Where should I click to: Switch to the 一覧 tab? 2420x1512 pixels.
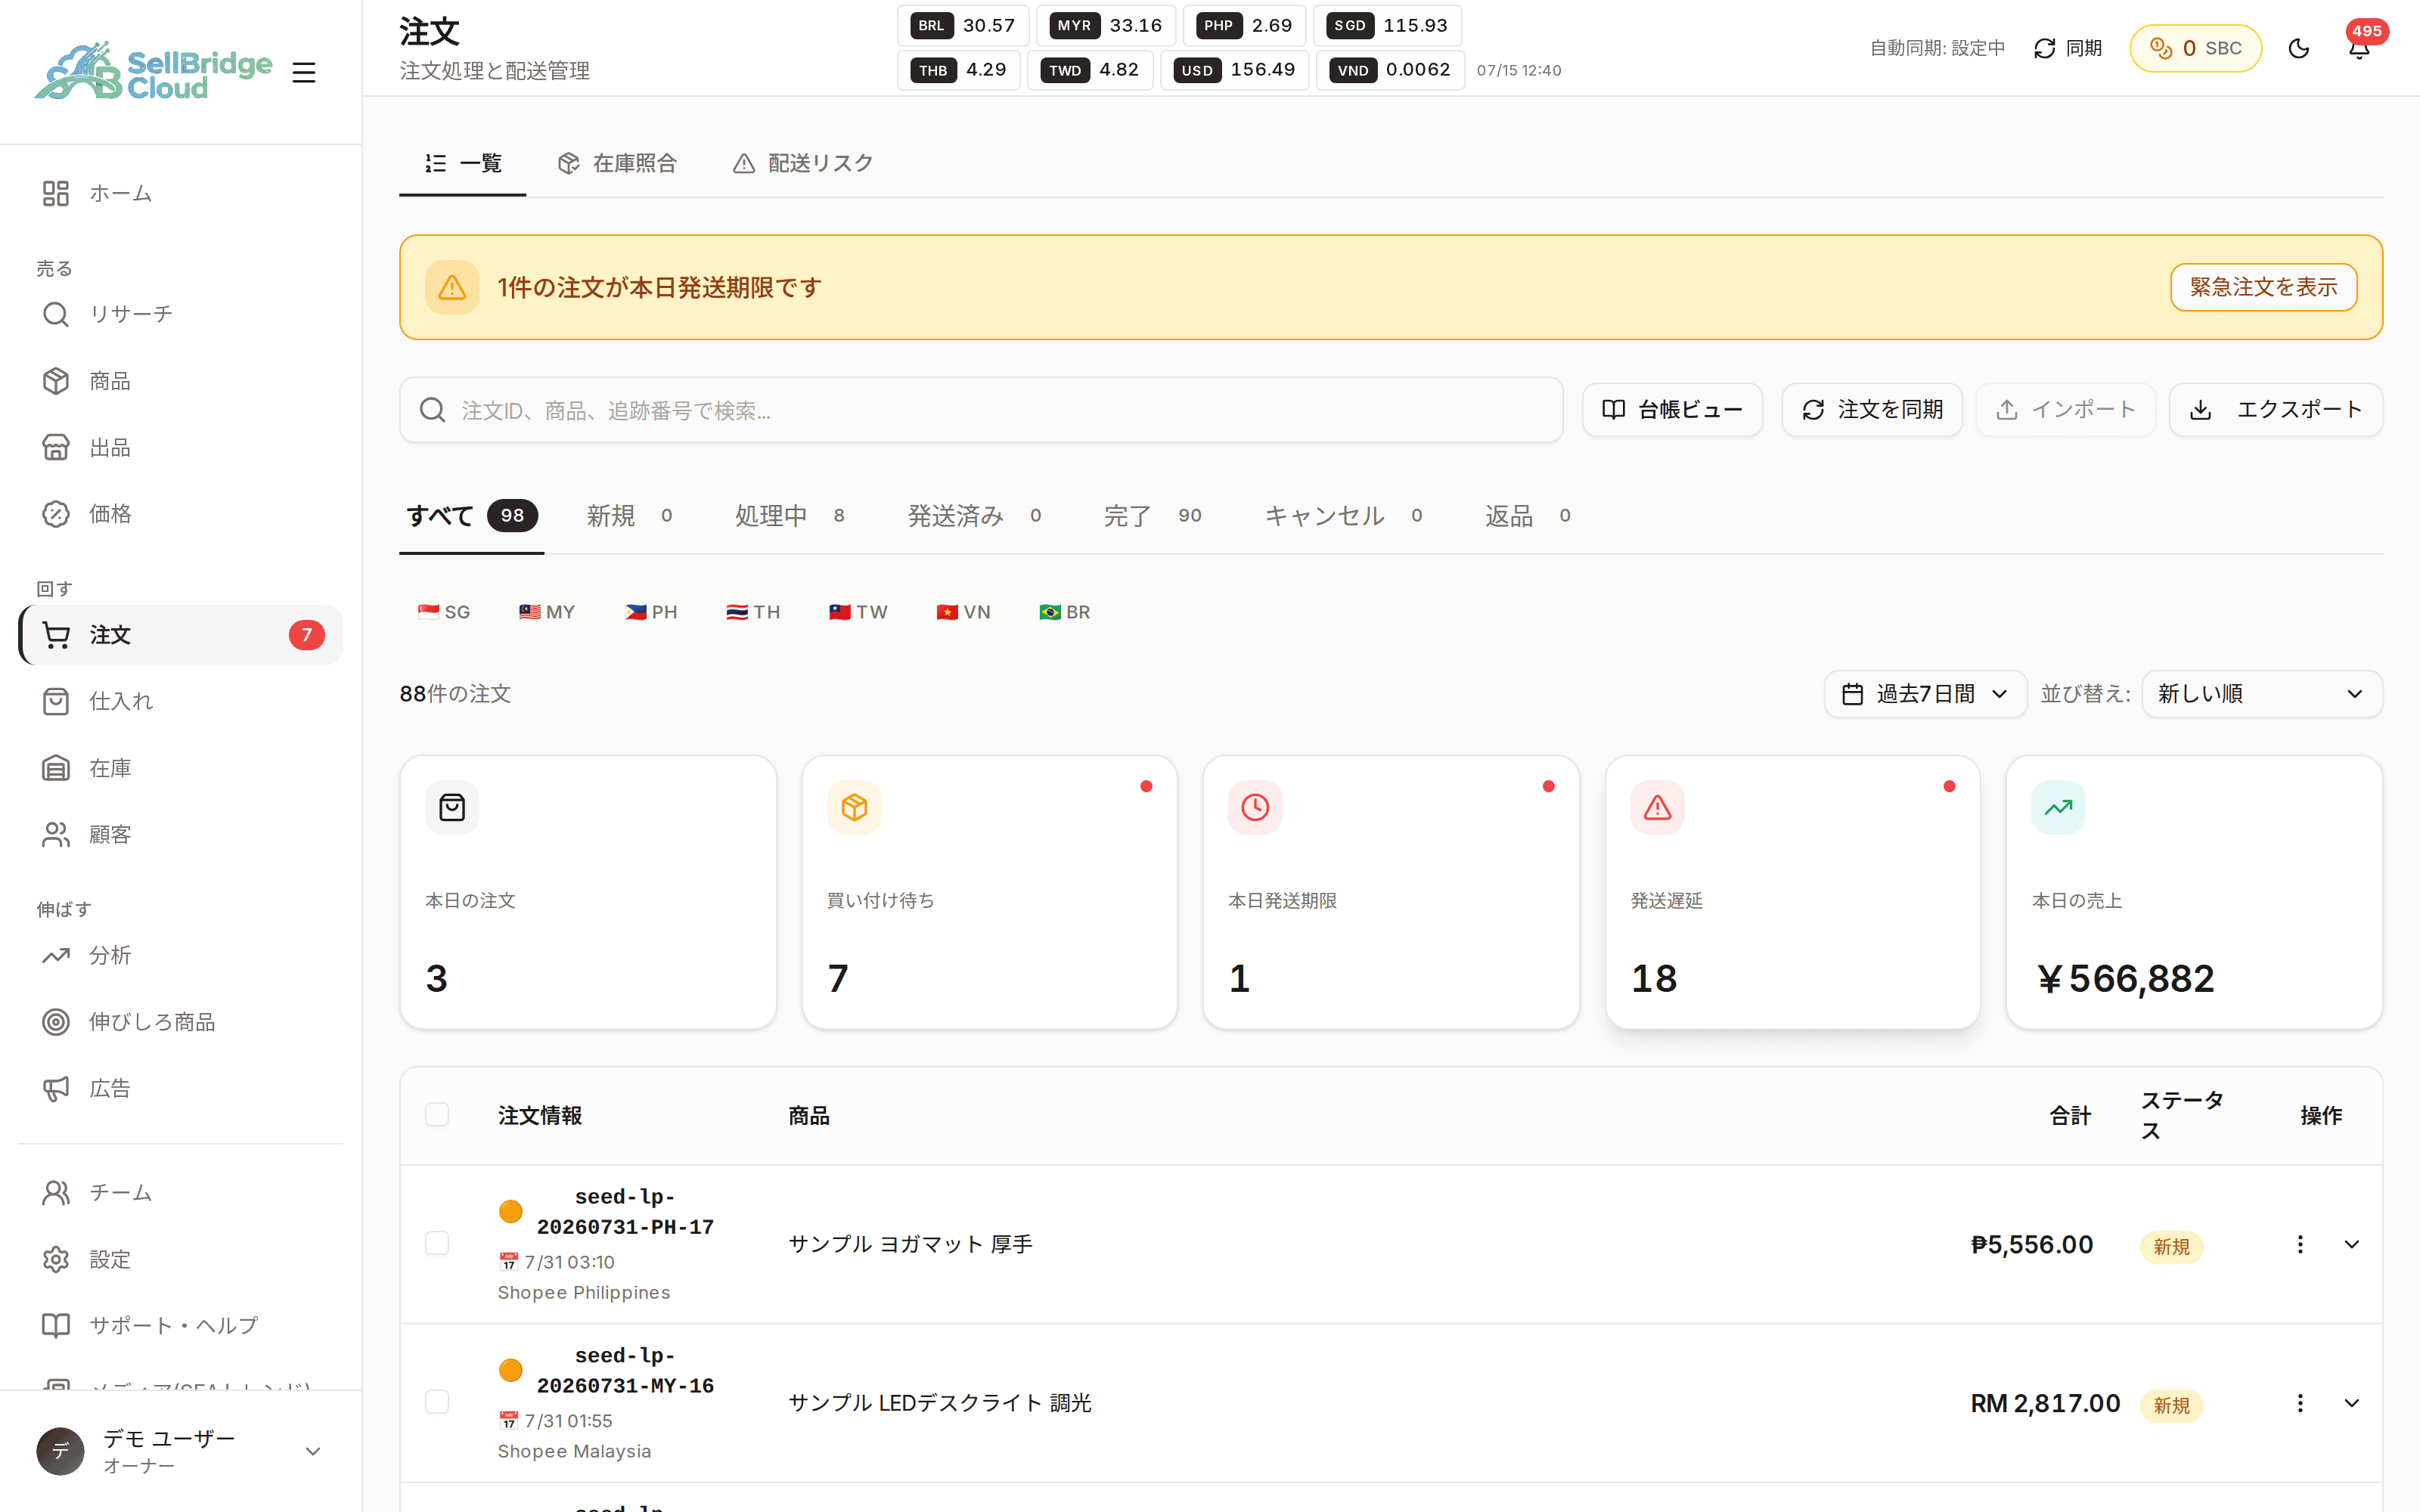[463, 163]
